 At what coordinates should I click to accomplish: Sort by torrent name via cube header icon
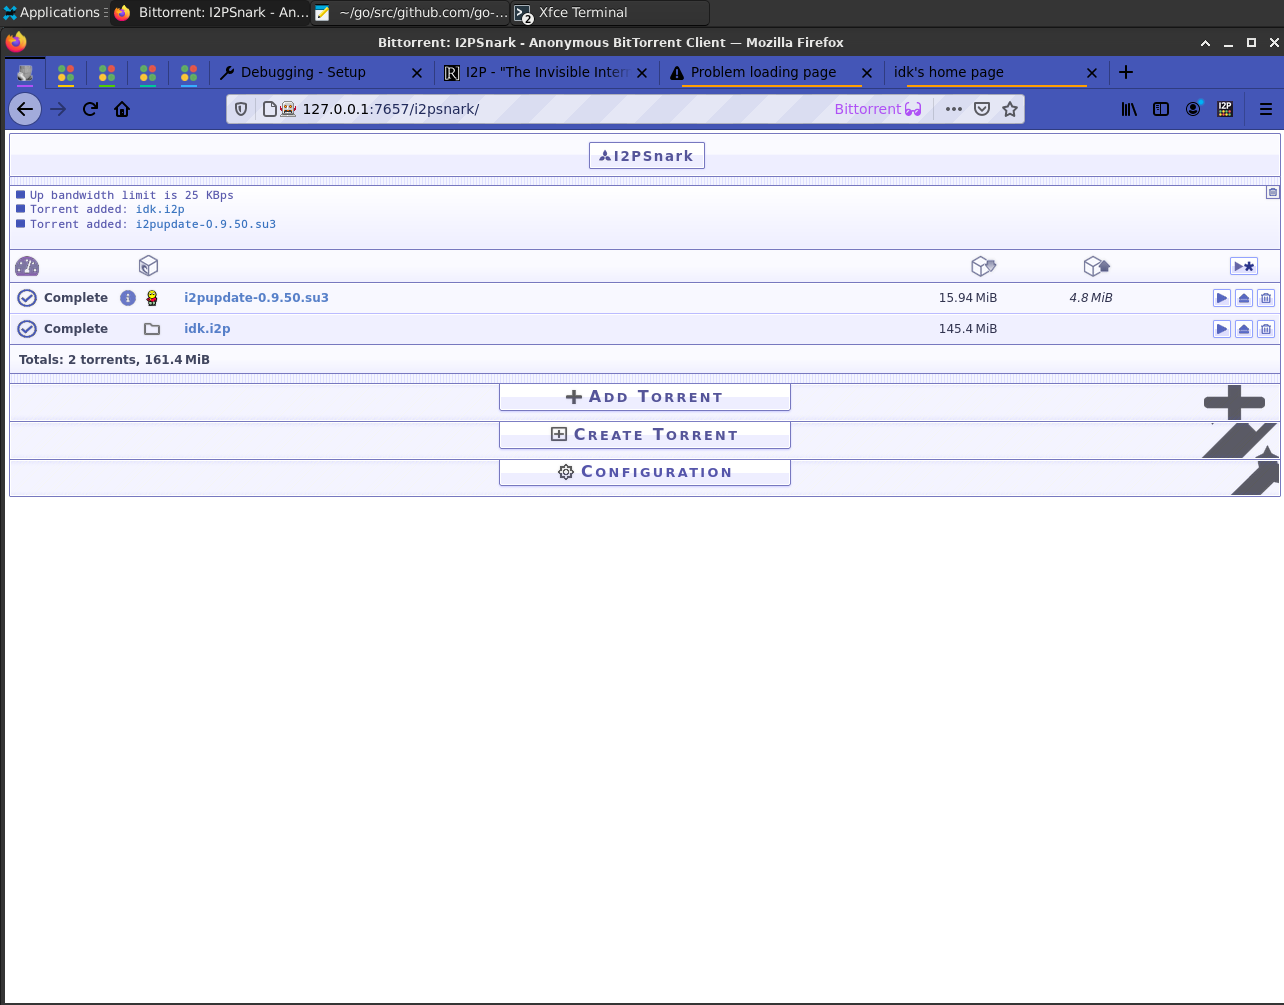pos(148,265)
